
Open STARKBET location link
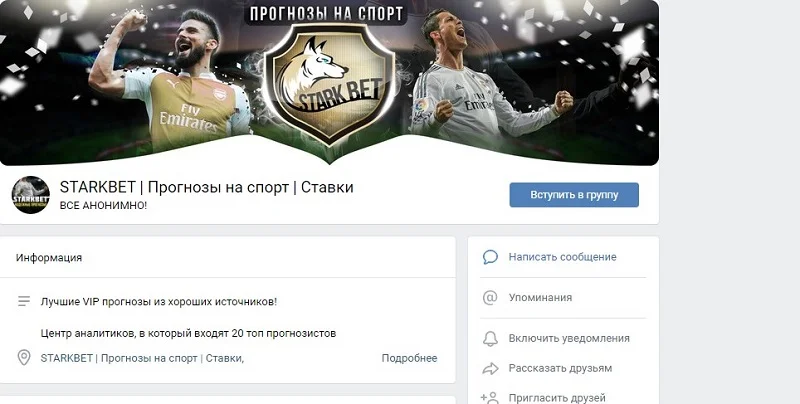coord(142,358)
